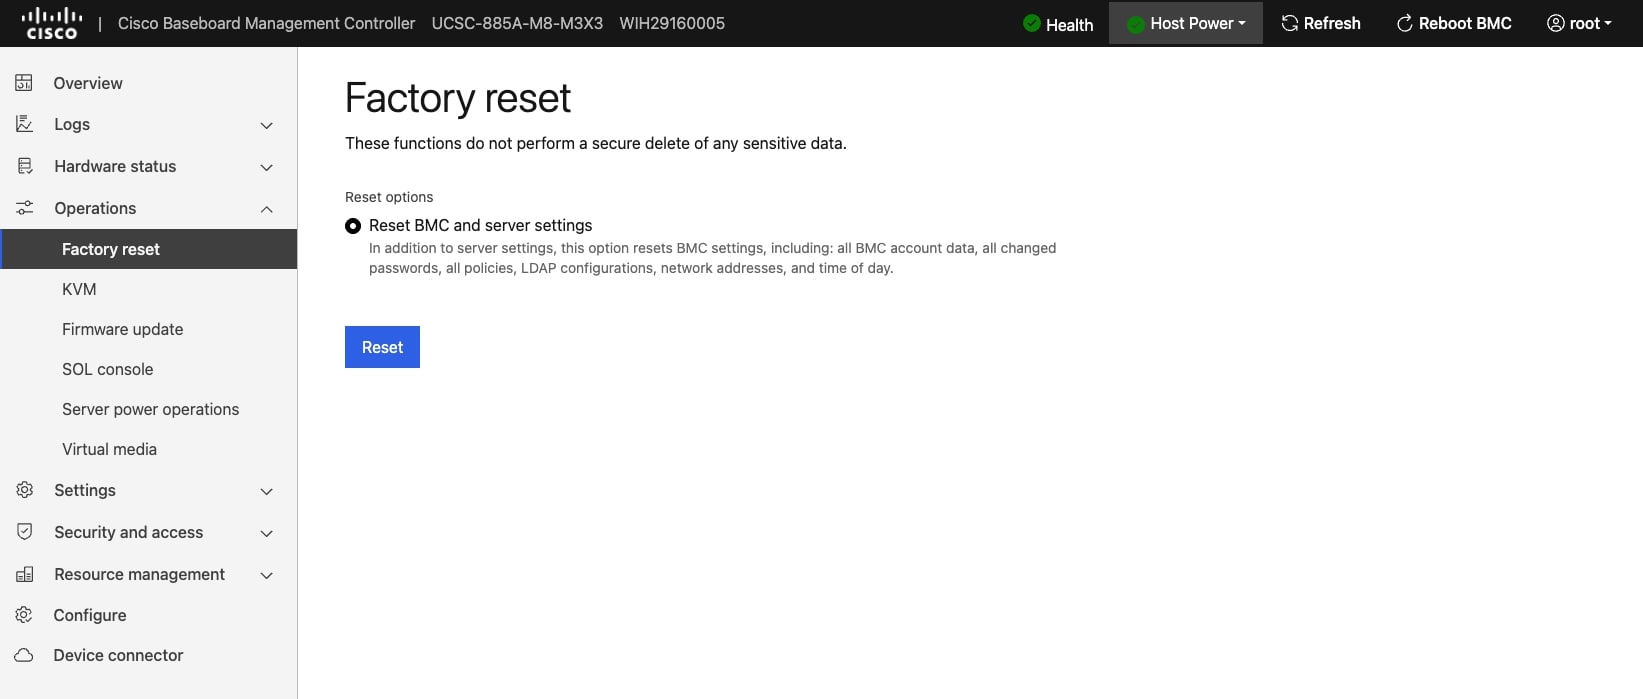Viewport: 1643px width, 699px height.
Task: Click the Overview dashboard icon
Action: [x=24, y=83]
